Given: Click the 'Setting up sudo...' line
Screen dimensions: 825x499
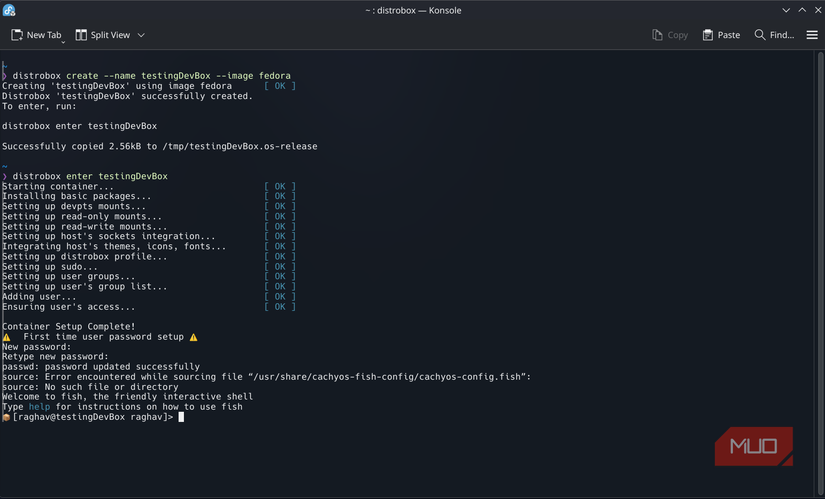Looking at the screenshot, I should click(x=49, y=267).
